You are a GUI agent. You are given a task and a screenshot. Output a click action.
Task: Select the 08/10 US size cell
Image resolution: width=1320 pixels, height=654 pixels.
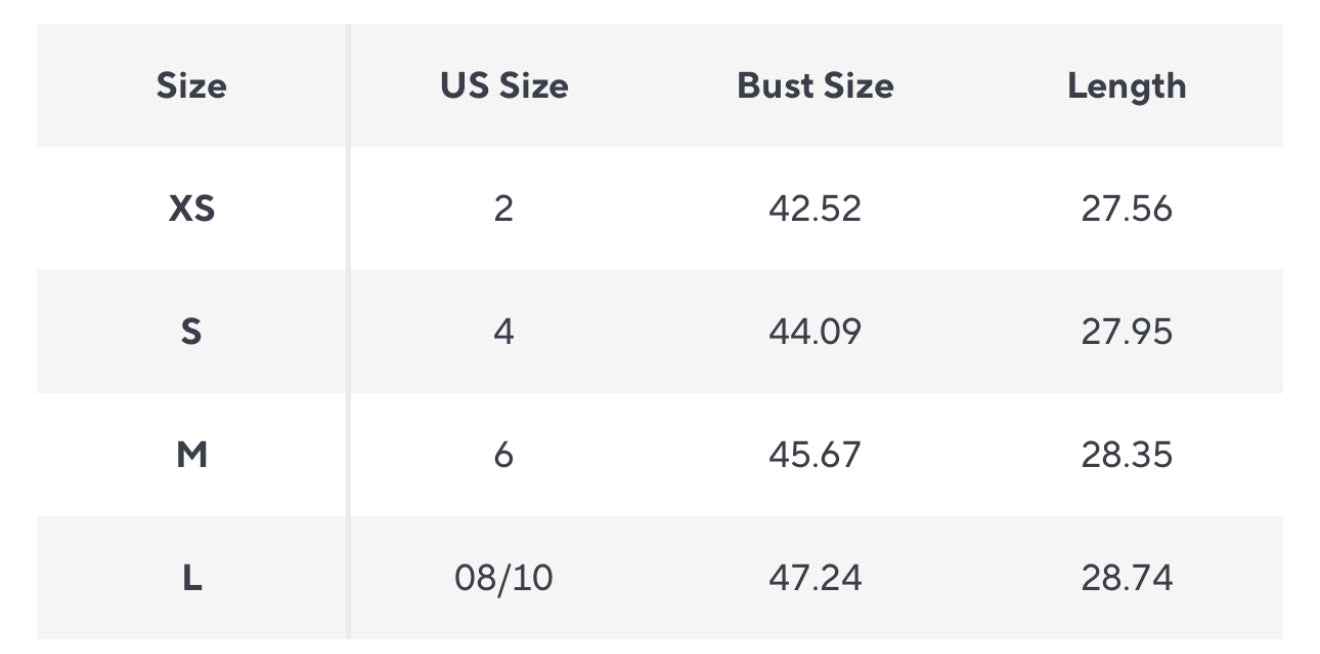tap(504, 578)
